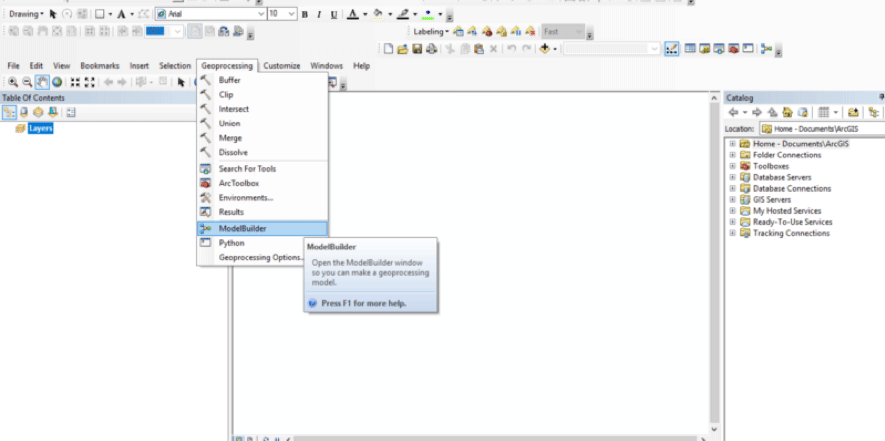Viewport: 885px width, 441px height.
Task: Click the Add Data icon
Action: coord(544,49)
